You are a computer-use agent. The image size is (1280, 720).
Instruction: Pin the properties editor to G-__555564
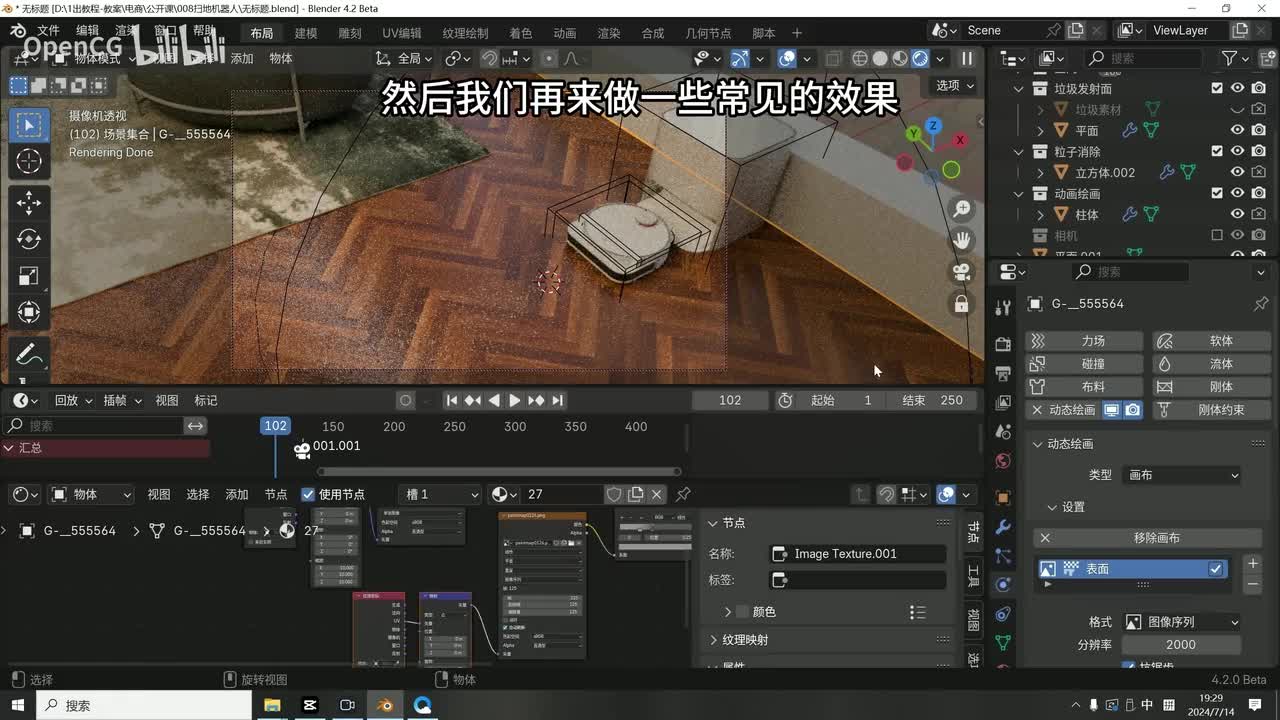click(x=1261, y=303)
